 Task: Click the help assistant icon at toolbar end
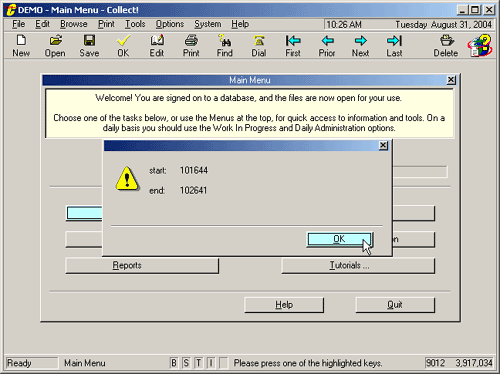pos(480,45)
